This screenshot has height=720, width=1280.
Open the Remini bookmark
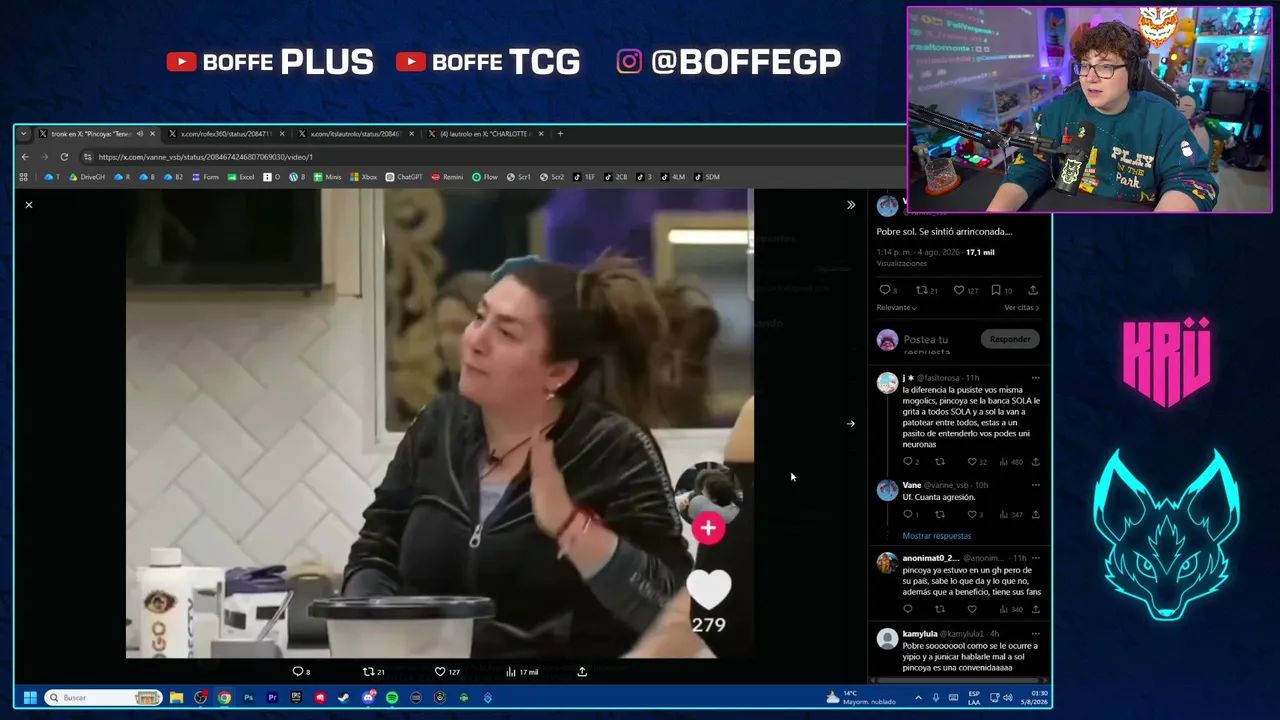[447, 177]
